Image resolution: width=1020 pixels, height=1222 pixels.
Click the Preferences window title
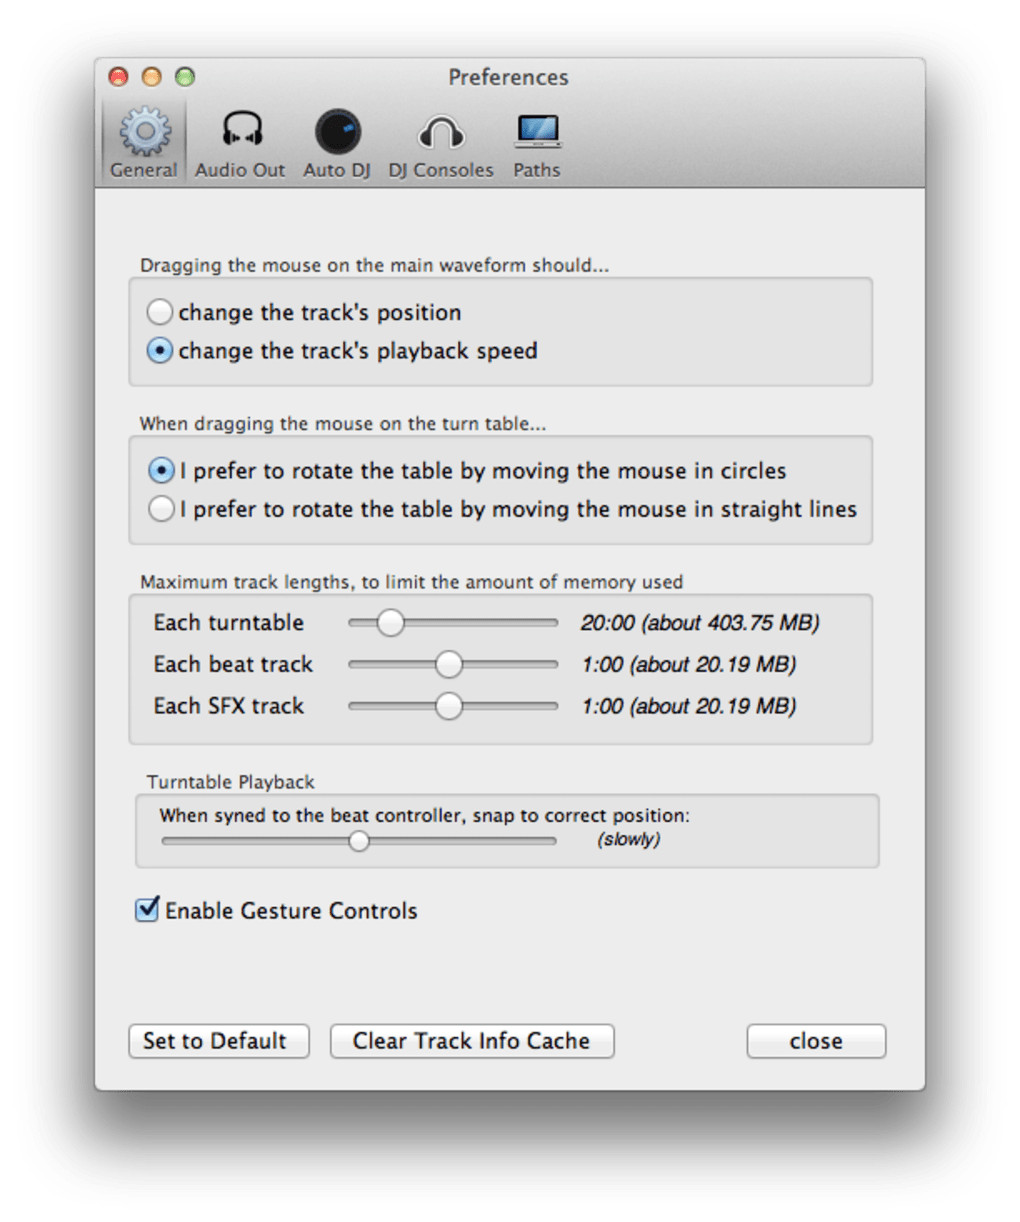tap(508, 77)
